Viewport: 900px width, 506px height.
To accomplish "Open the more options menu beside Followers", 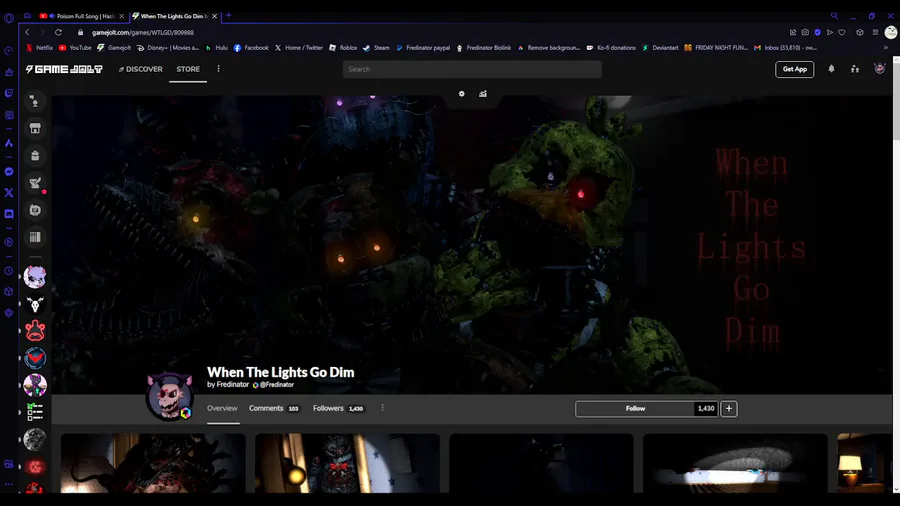I will coord(382,408).
